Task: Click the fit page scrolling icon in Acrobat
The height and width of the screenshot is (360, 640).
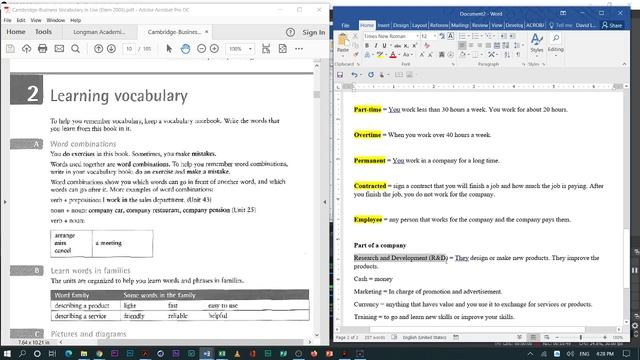Action: (x=266, y=49)
